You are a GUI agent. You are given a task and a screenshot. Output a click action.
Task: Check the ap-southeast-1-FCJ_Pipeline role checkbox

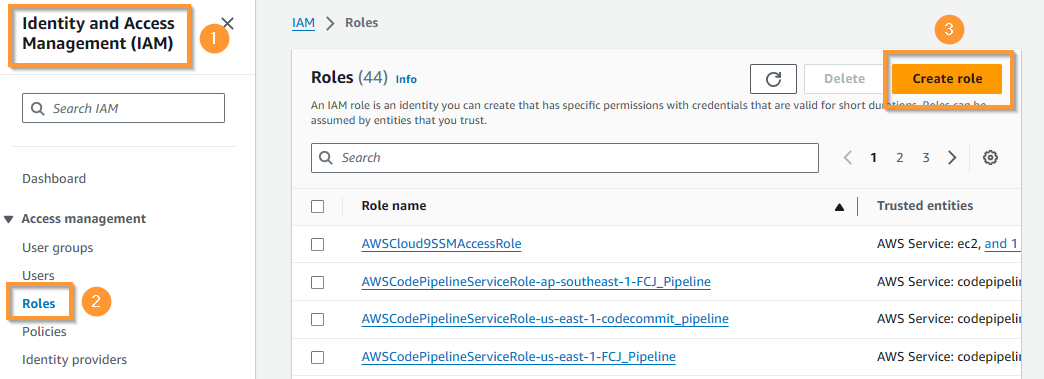pos(318,282)
